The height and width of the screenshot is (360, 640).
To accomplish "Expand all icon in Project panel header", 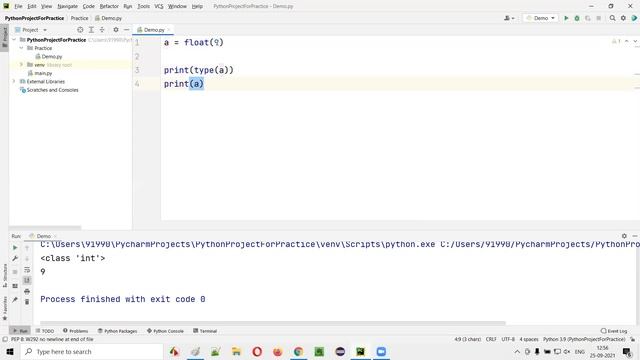I will tap(91, 30).
